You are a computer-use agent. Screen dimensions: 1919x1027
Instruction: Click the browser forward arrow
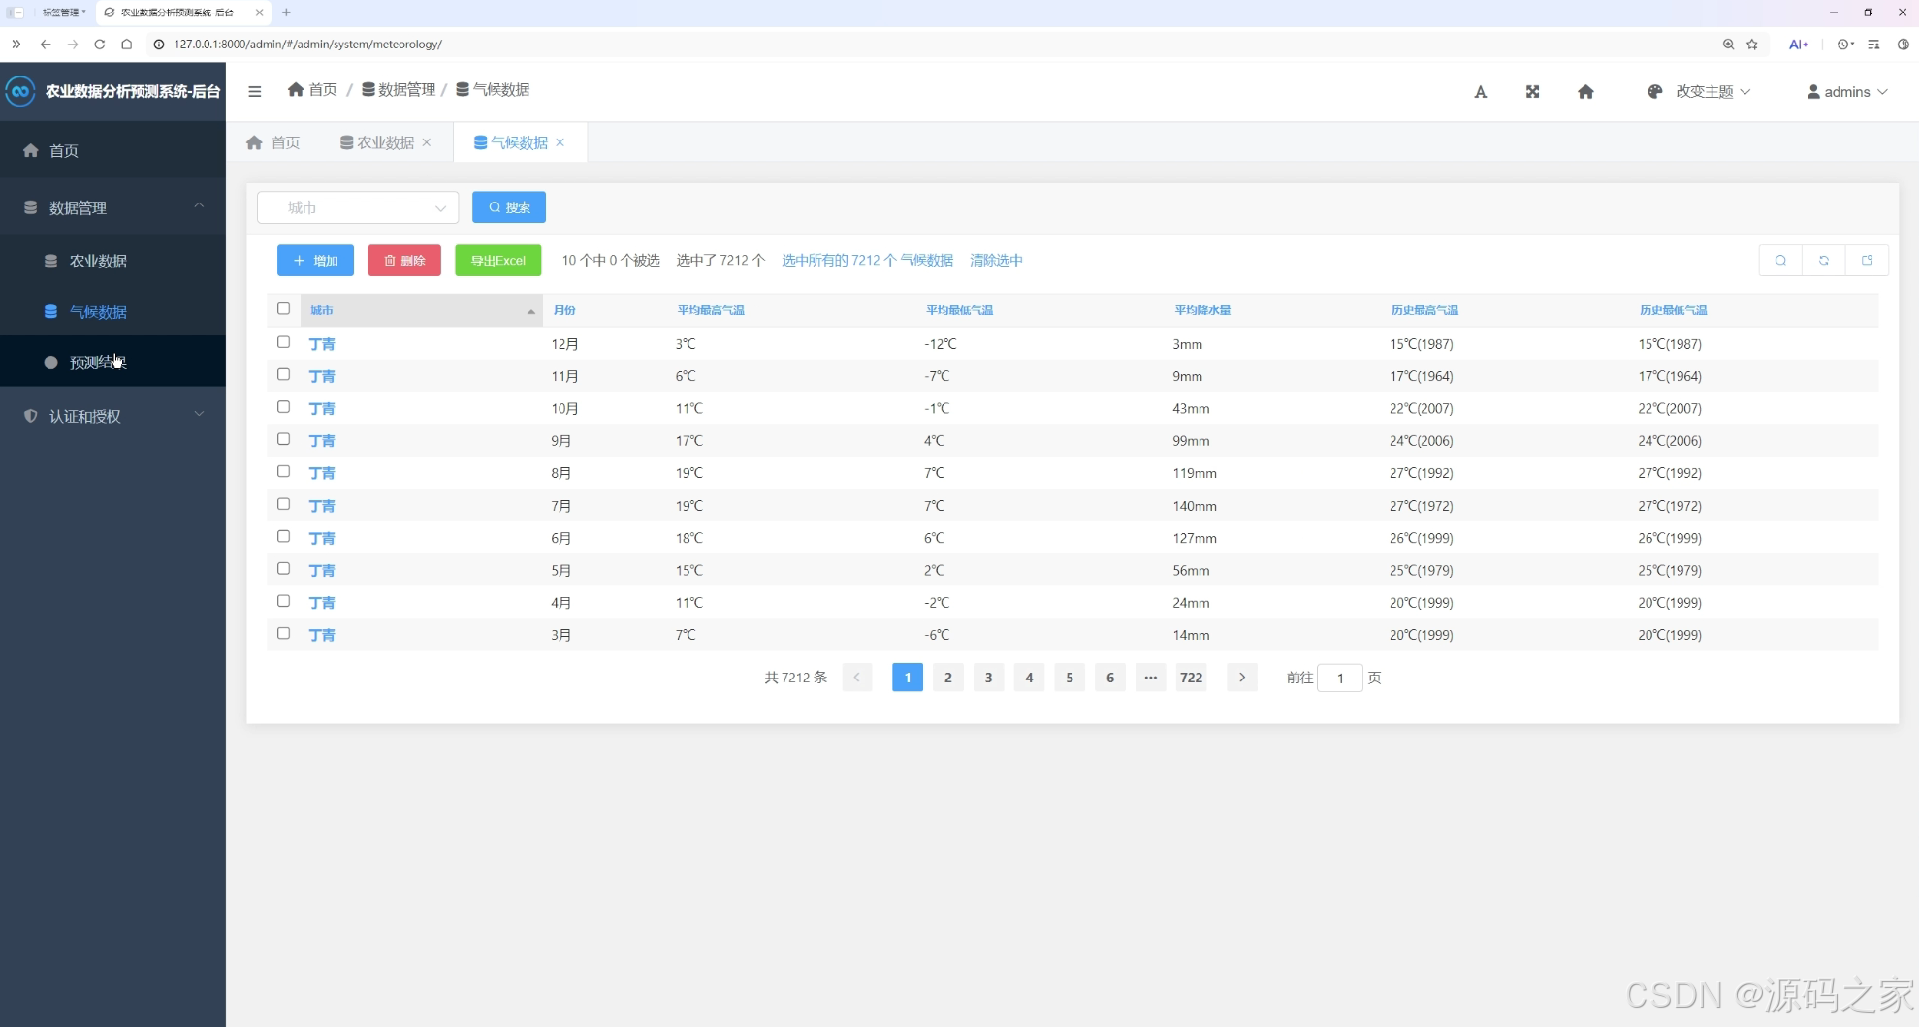click(x=73, y=44)
